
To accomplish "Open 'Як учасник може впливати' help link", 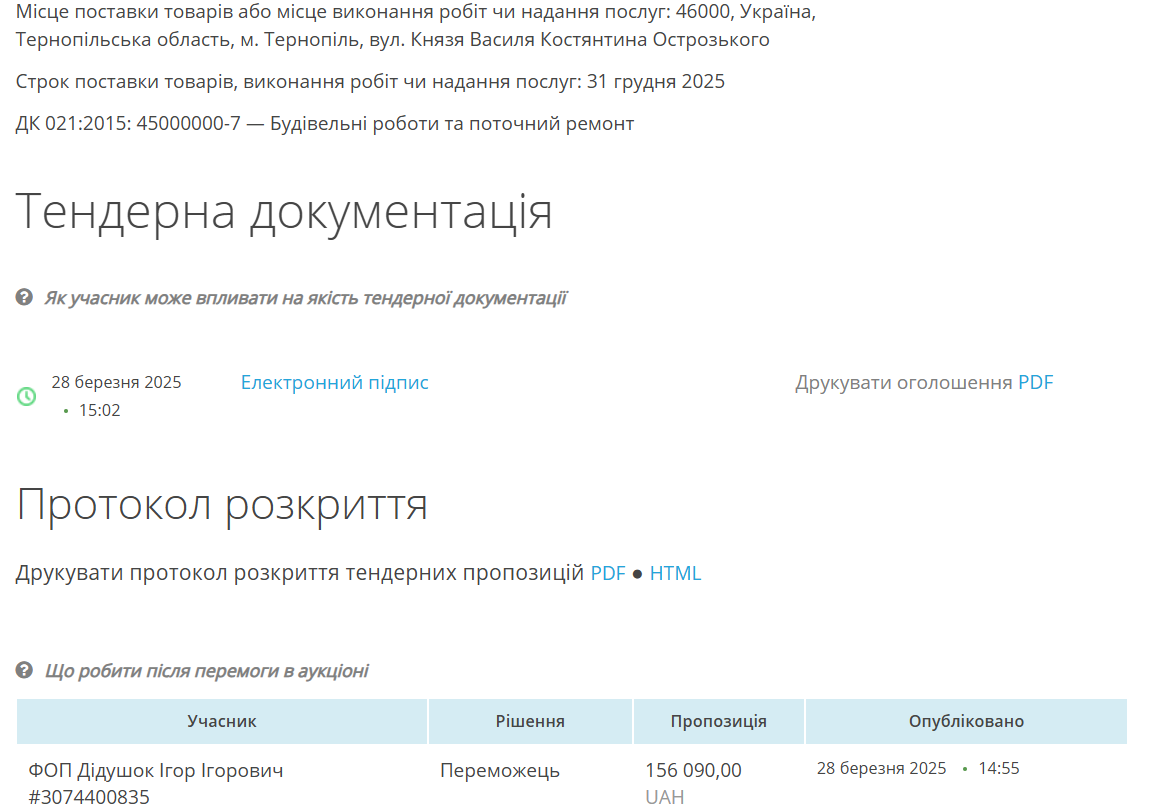I will click(x=305, y=298).
